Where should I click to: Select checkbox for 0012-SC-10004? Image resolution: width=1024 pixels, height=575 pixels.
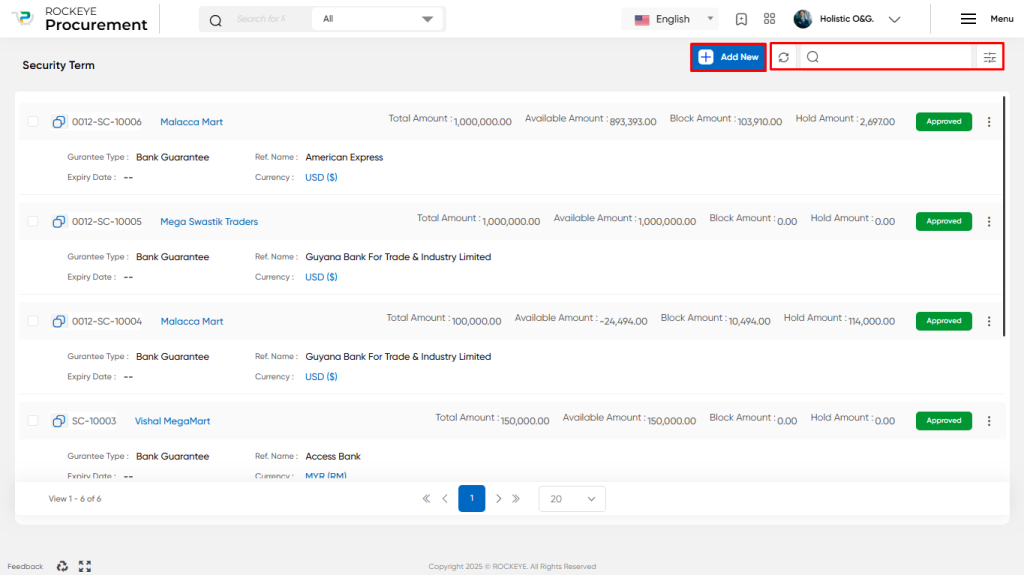click(x=33, y=321)
